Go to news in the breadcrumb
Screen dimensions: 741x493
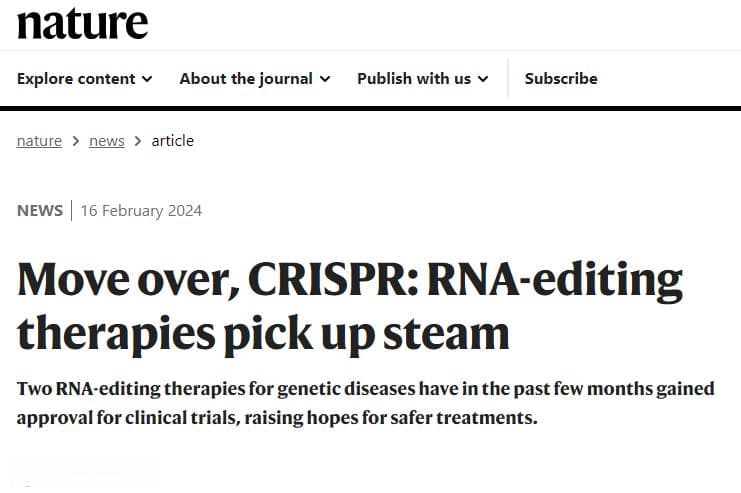click(x=107, y=141)
